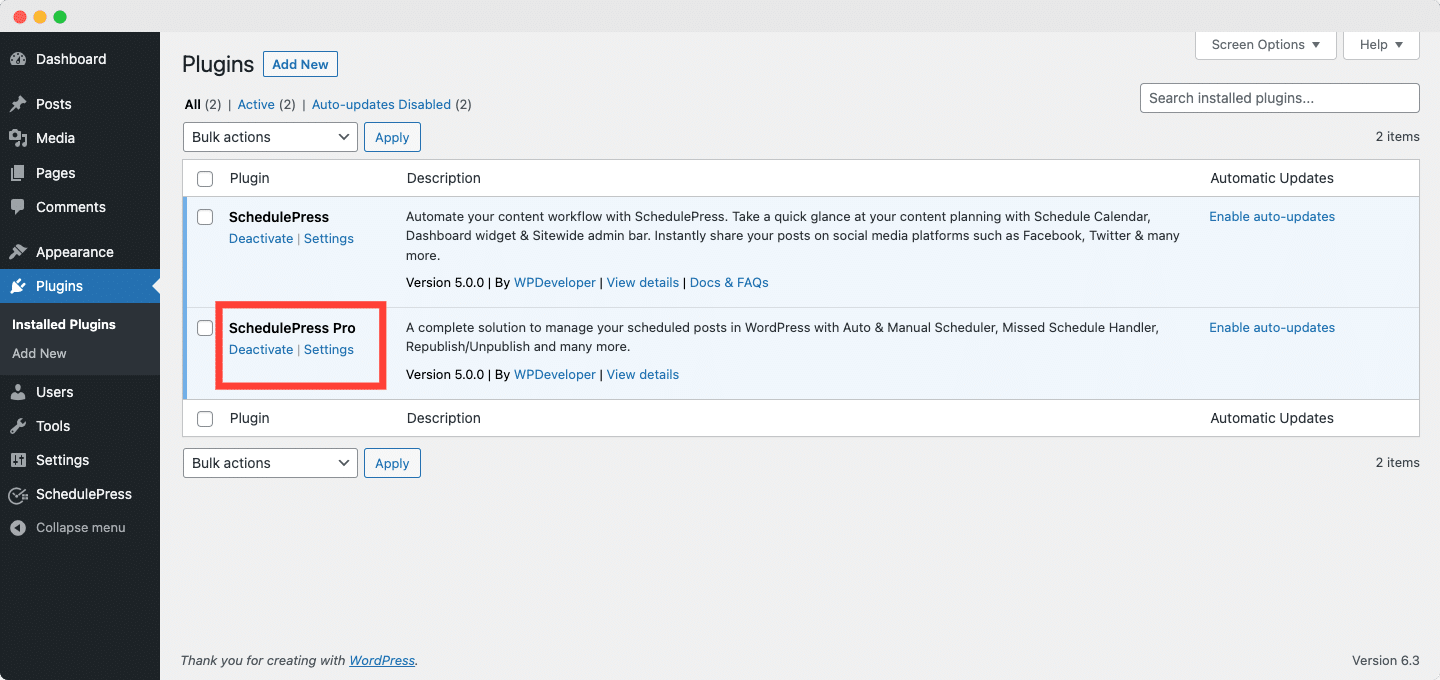This screenshot has height=680, width=1440.
Task: Go to Installed Plugins submenu item
Action: click(64, 324)
